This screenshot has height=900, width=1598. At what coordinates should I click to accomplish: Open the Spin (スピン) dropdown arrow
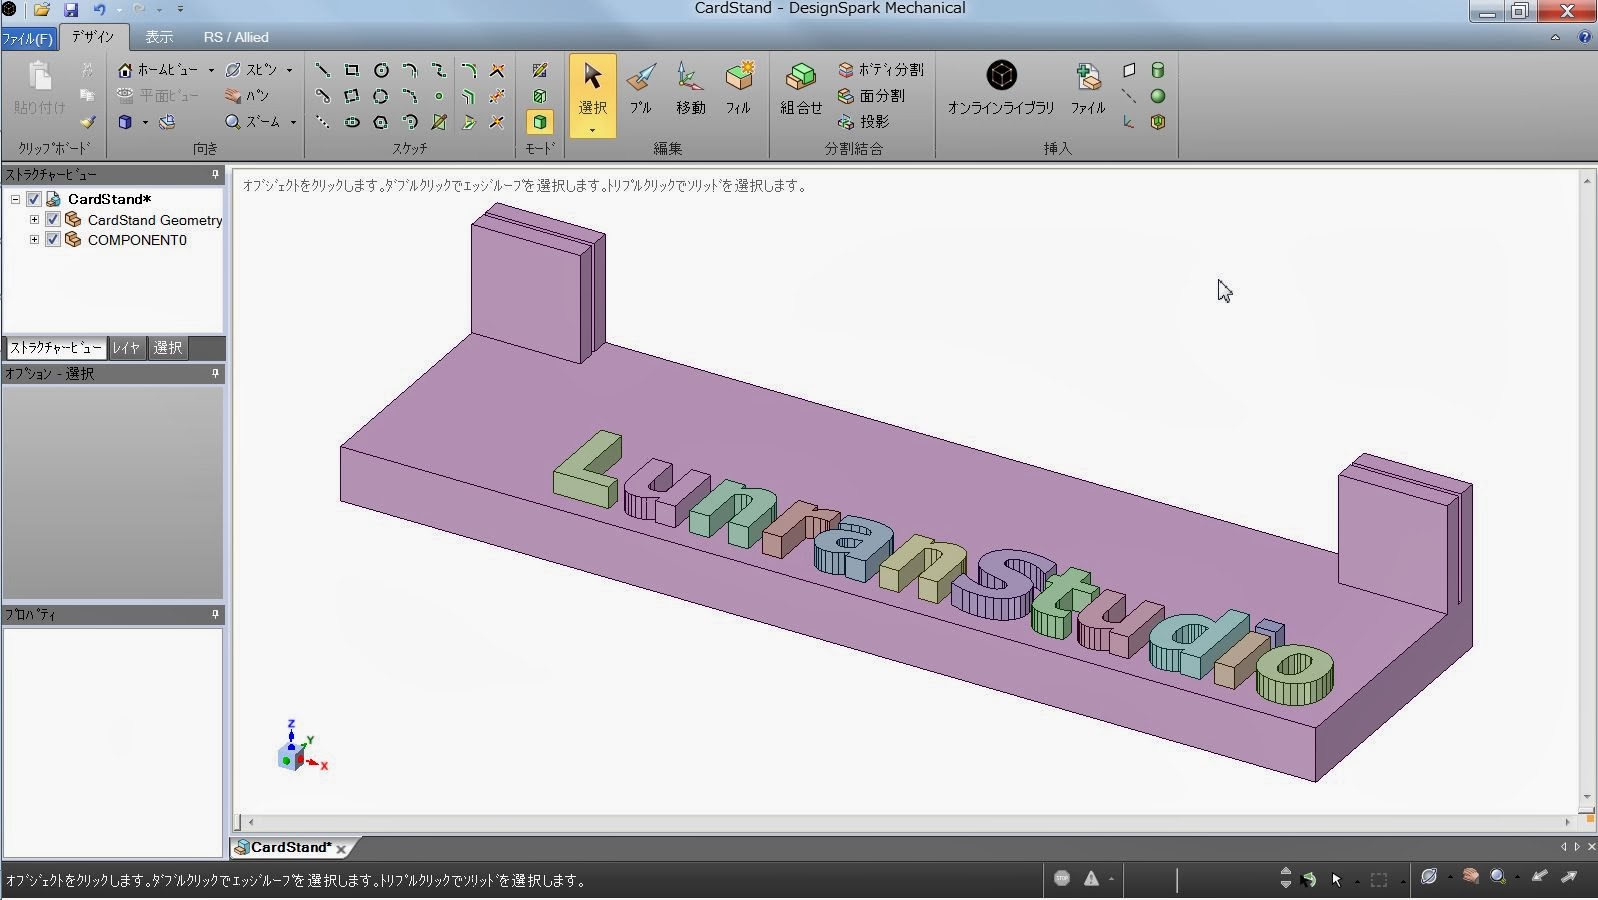[290, 70]
